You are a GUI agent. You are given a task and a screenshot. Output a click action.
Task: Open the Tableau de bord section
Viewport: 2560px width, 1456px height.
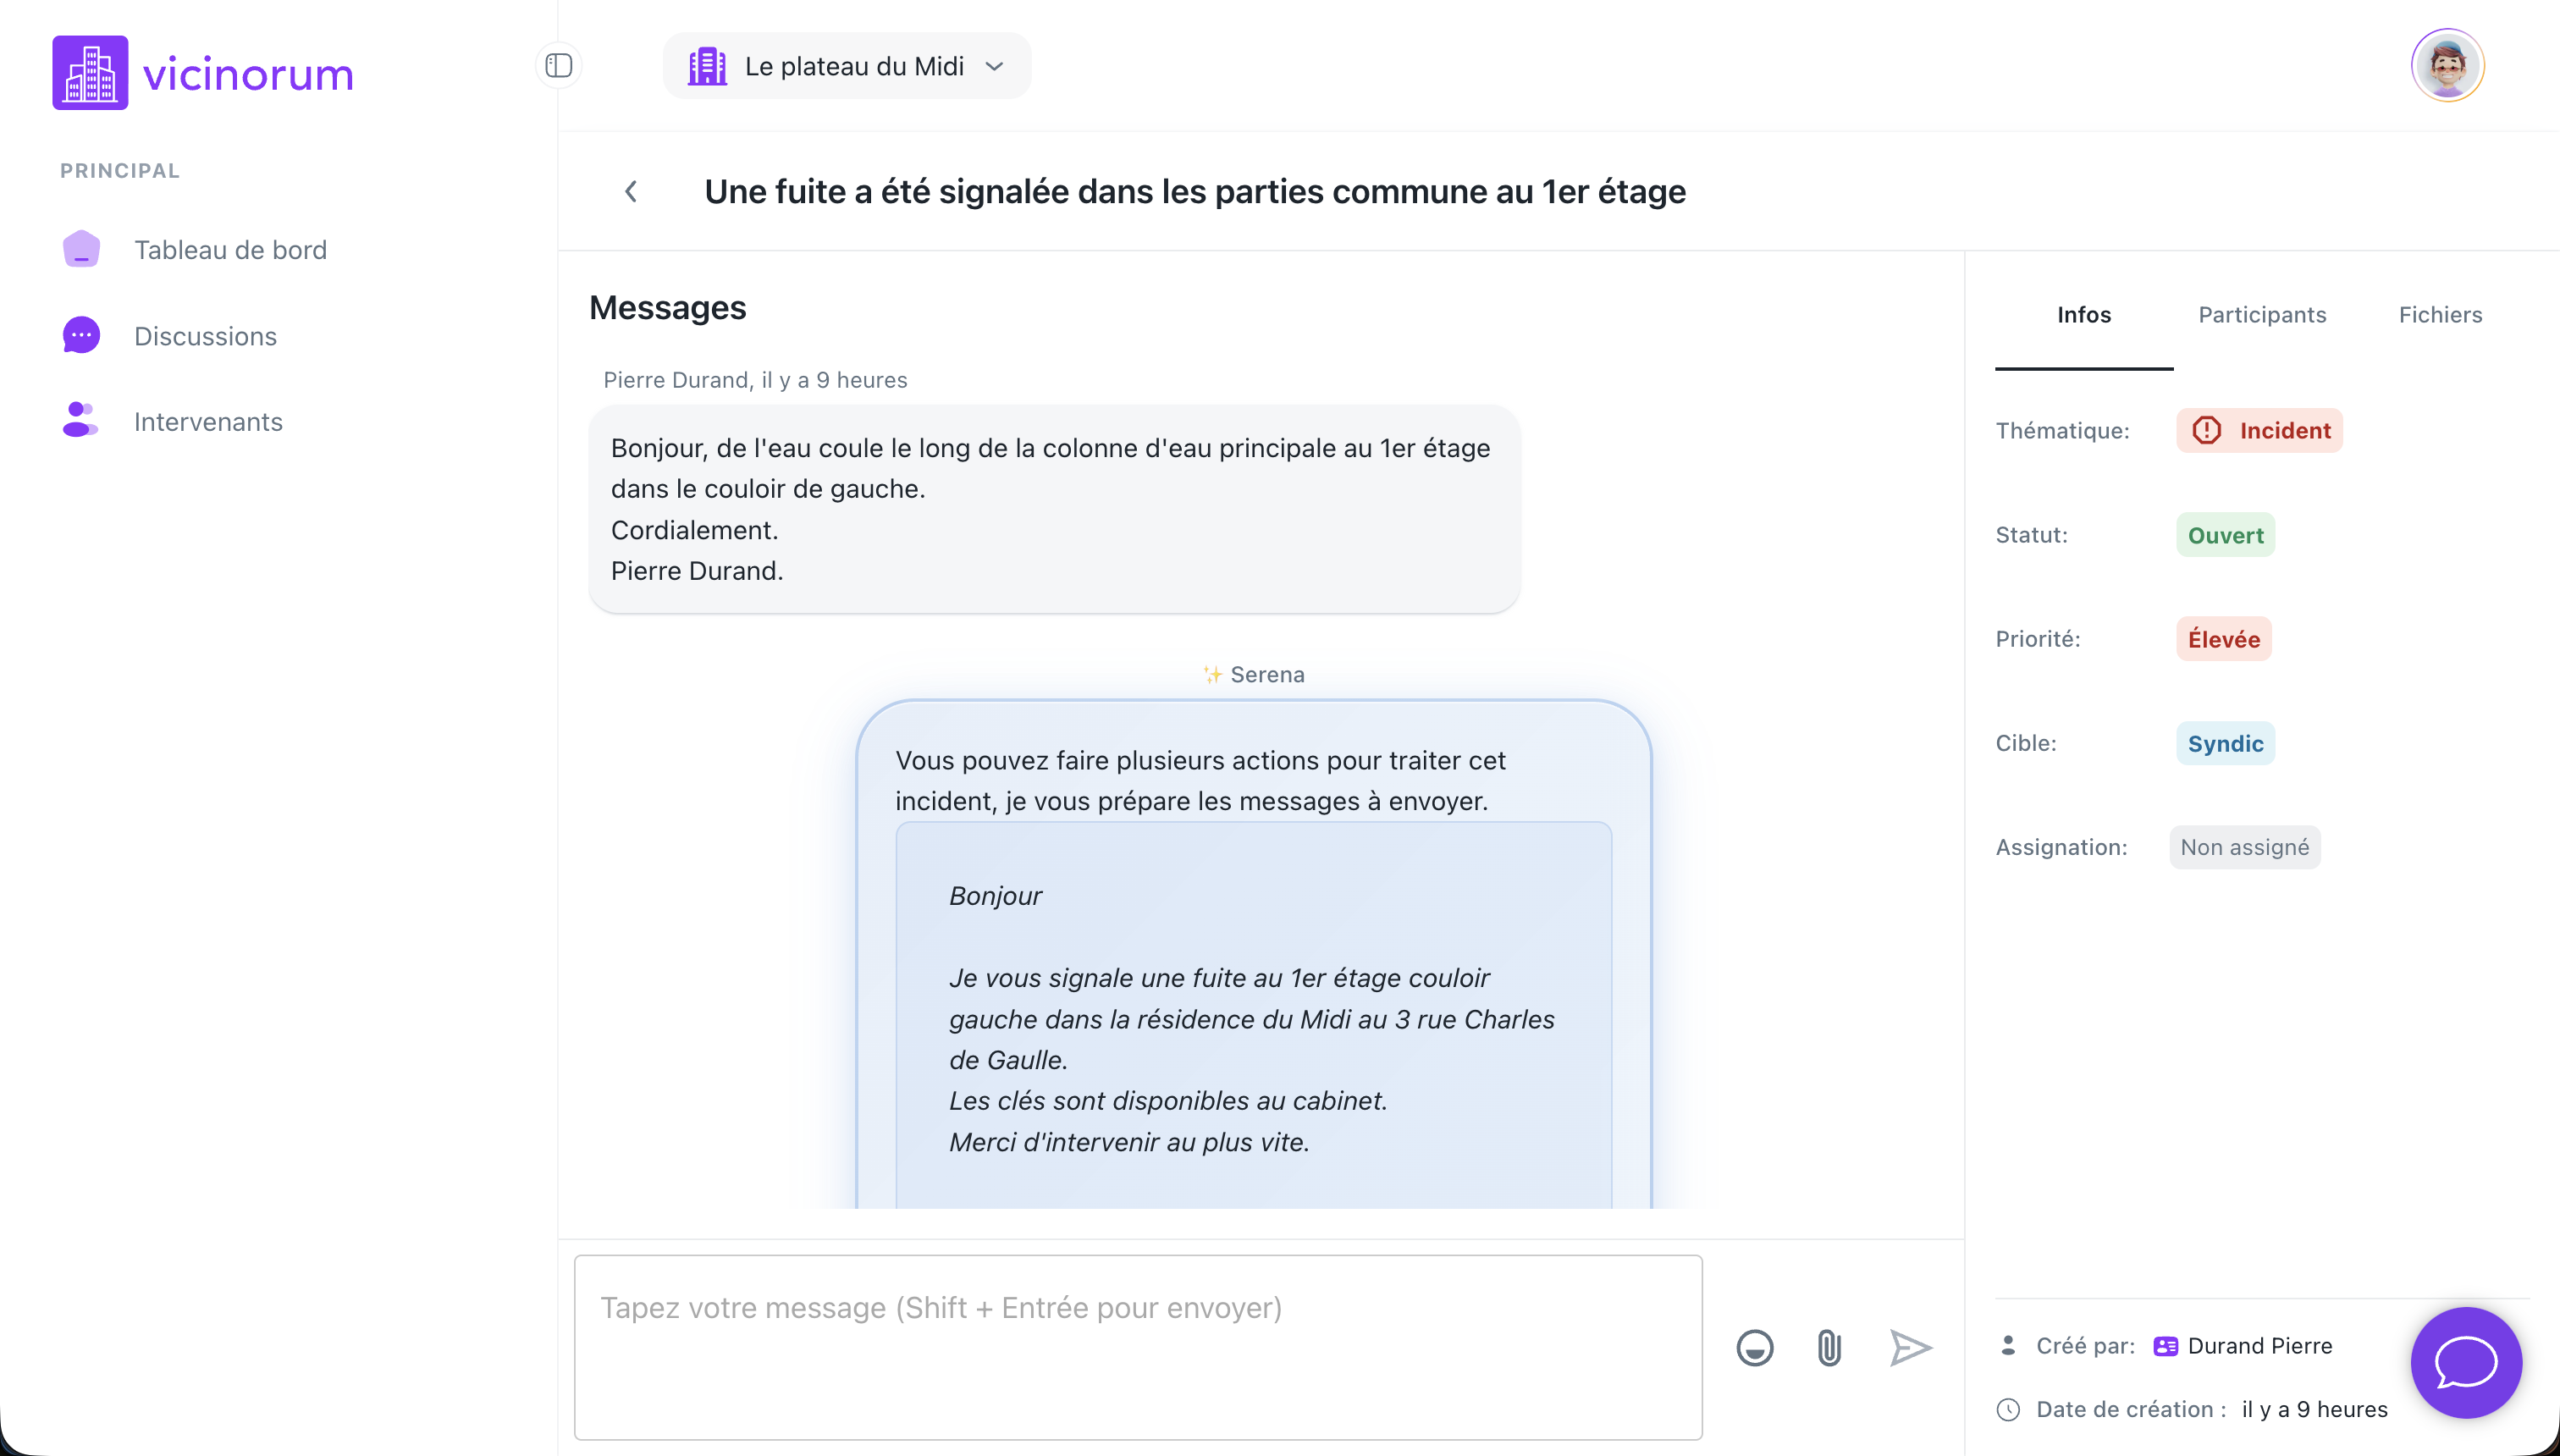230,249
